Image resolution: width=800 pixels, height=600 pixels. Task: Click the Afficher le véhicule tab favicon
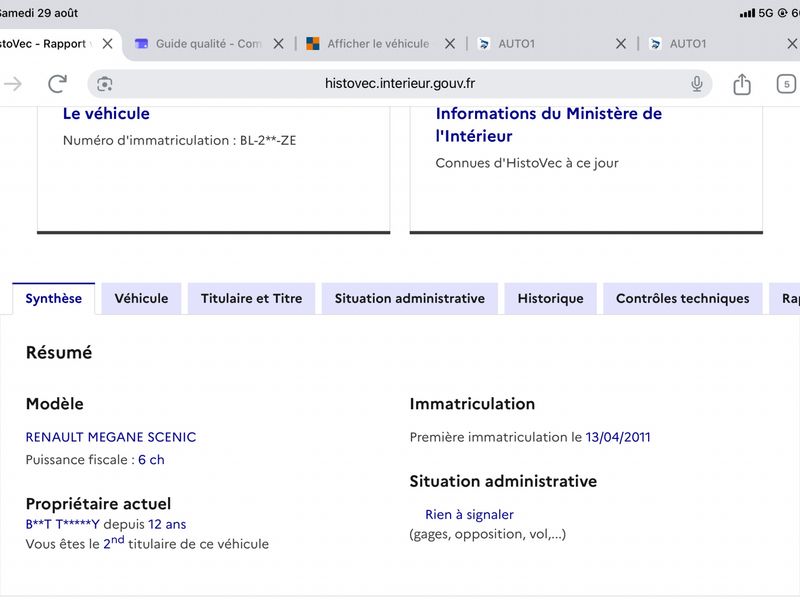(x=313, y=44)
